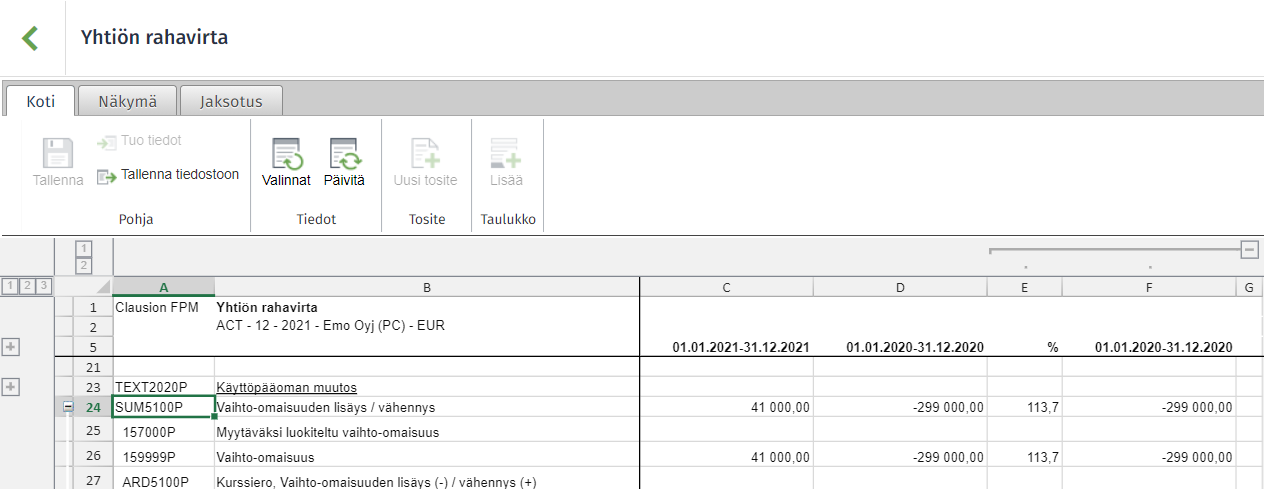Collapse the column group with the minus box
This screenshot has width=1264, height=489.
coord(1249,250)
